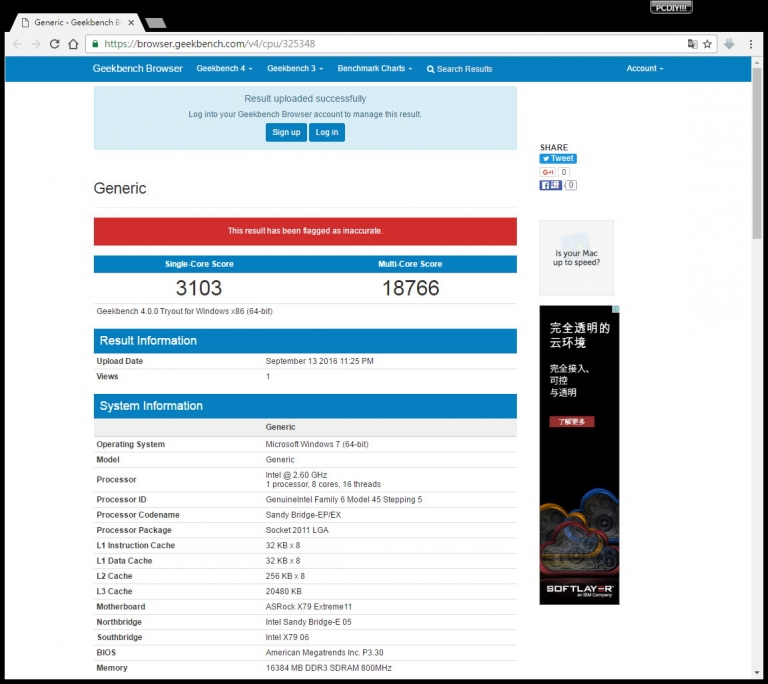Open Chrome three-dot menu
768x684 pixels.
pos(750,44)
